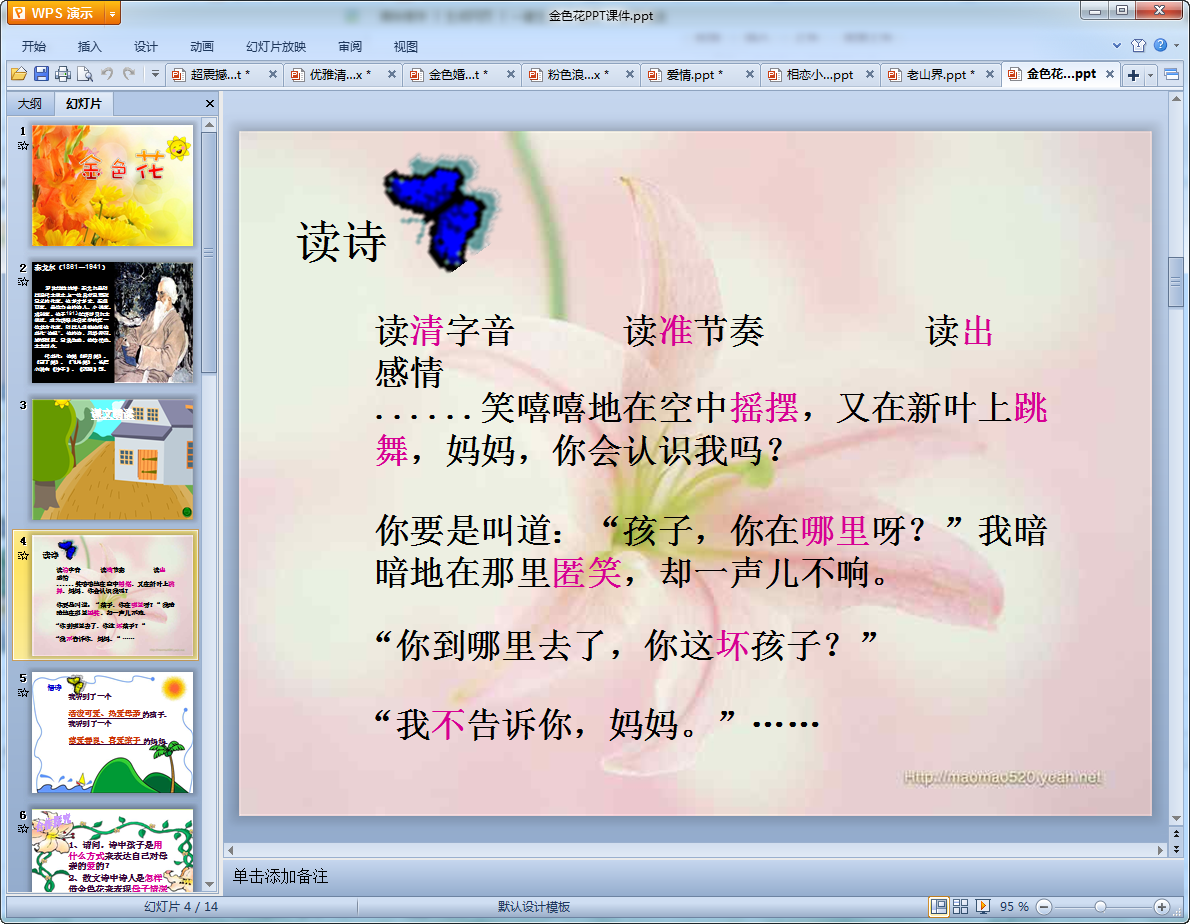Switch to the 老山界.ppt document tab

[940, 74]
